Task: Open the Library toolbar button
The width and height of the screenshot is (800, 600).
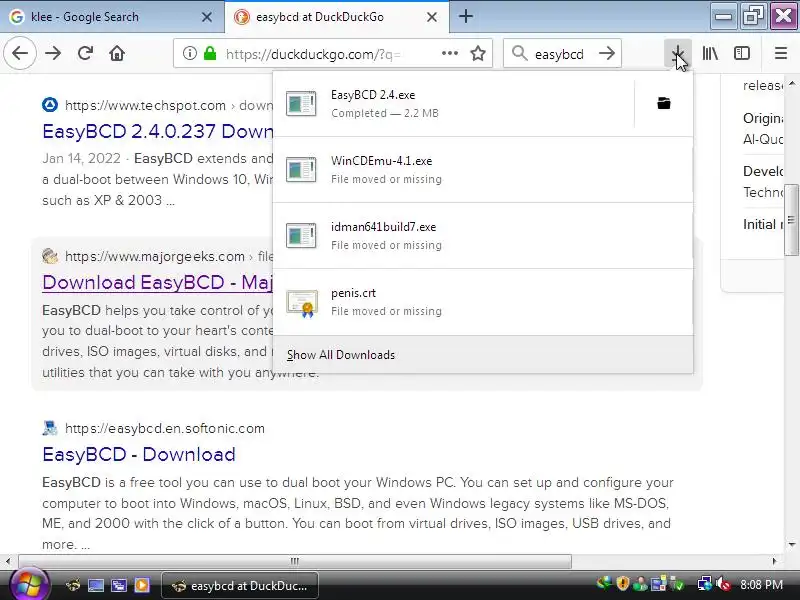Action: 710,53
